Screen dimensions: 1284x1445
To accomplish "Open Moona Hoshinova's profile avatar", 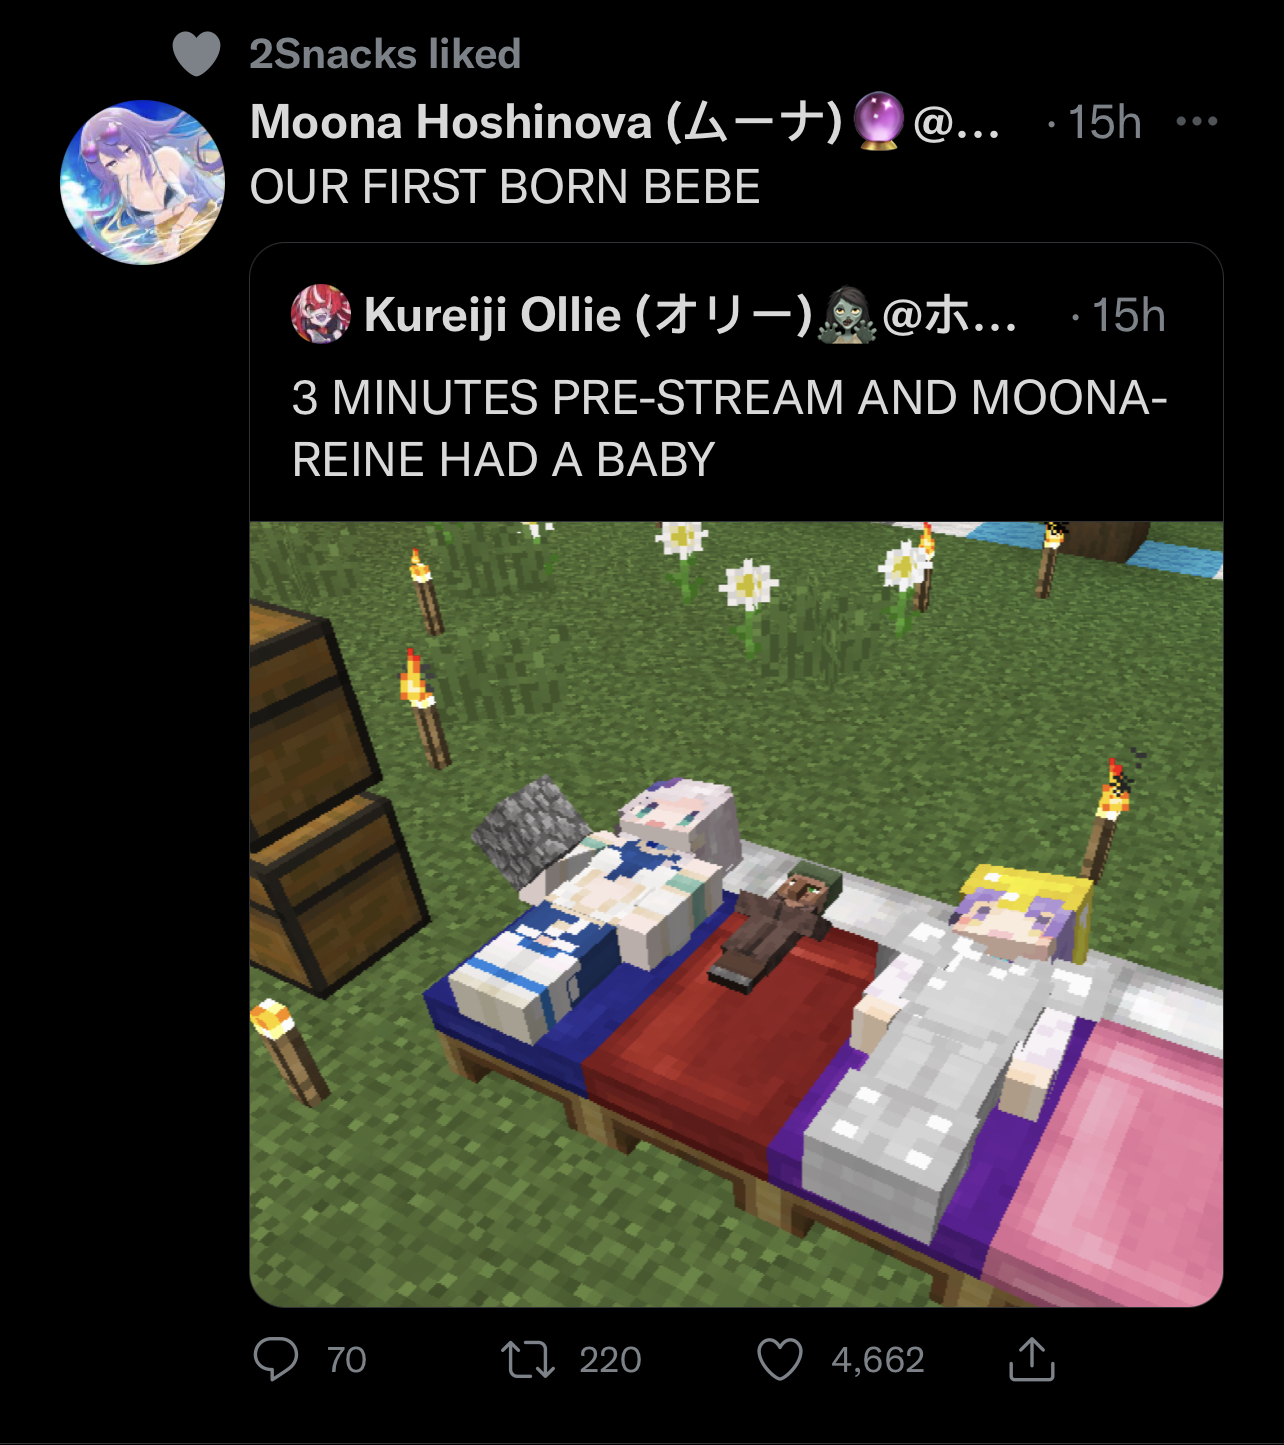I will pyautogui.click(x=142, y=182).
